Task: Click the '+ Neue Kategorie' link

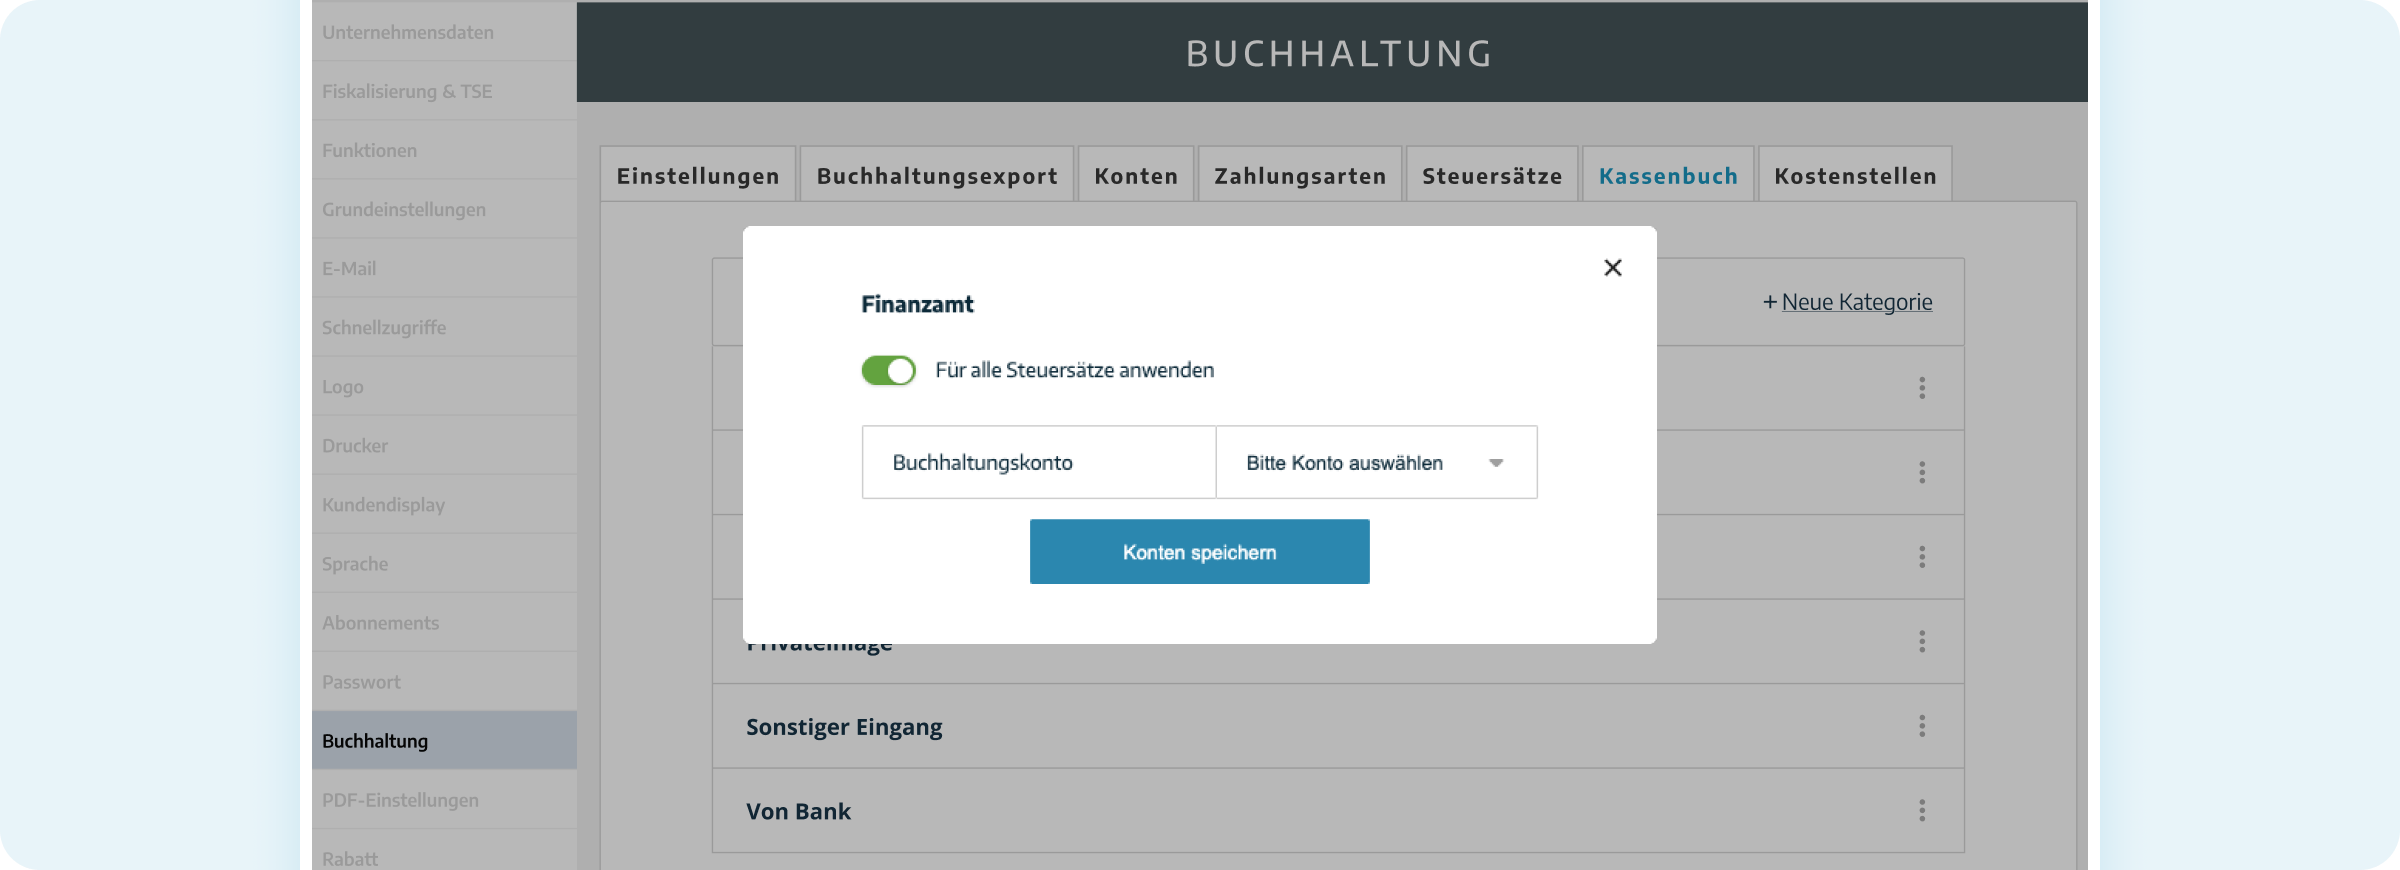Action: (x=1847, y=302)
